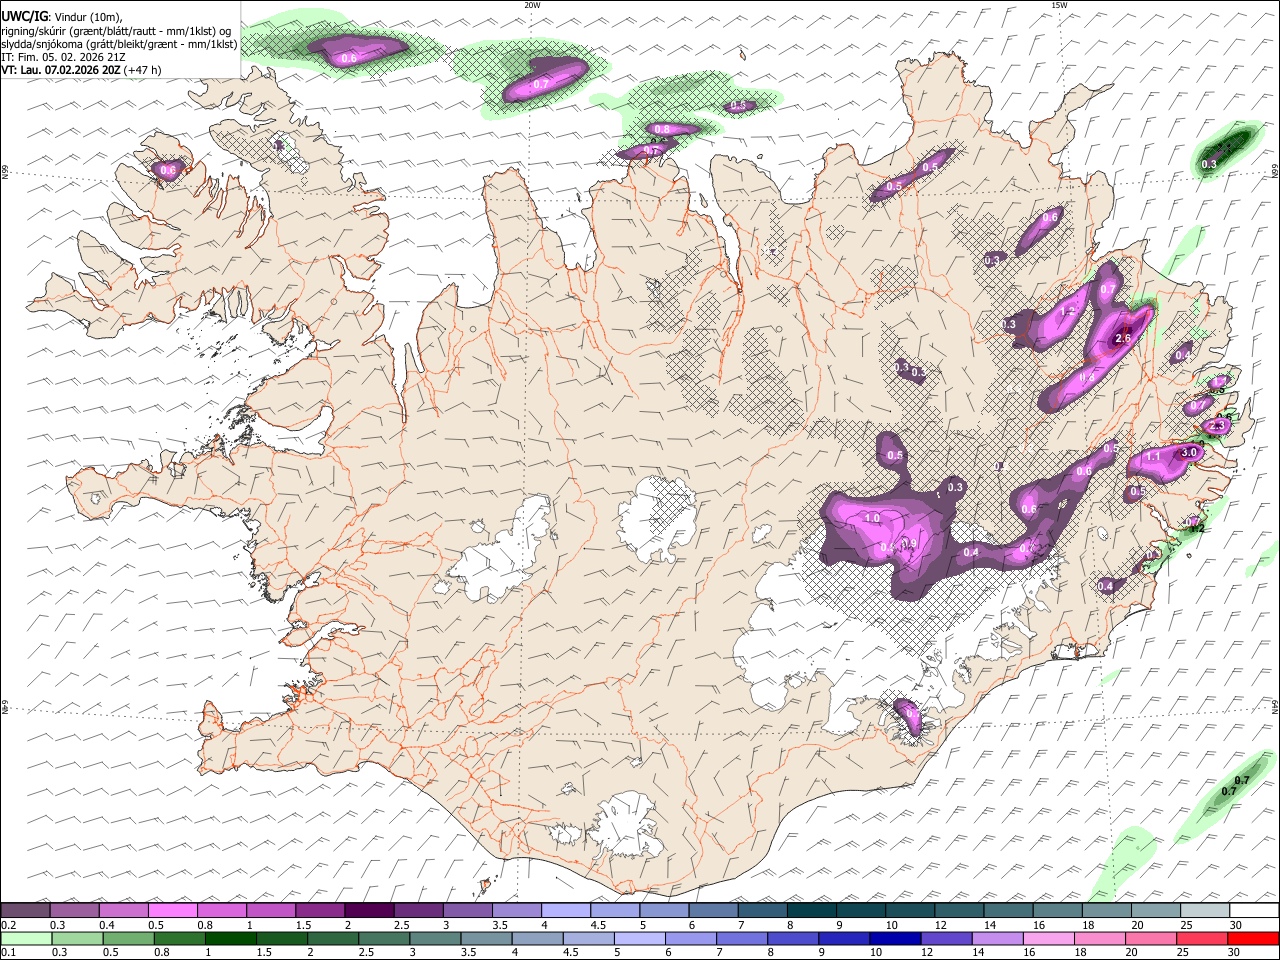Select the slydda/snjókoma legend description line

tap(119, 44)
